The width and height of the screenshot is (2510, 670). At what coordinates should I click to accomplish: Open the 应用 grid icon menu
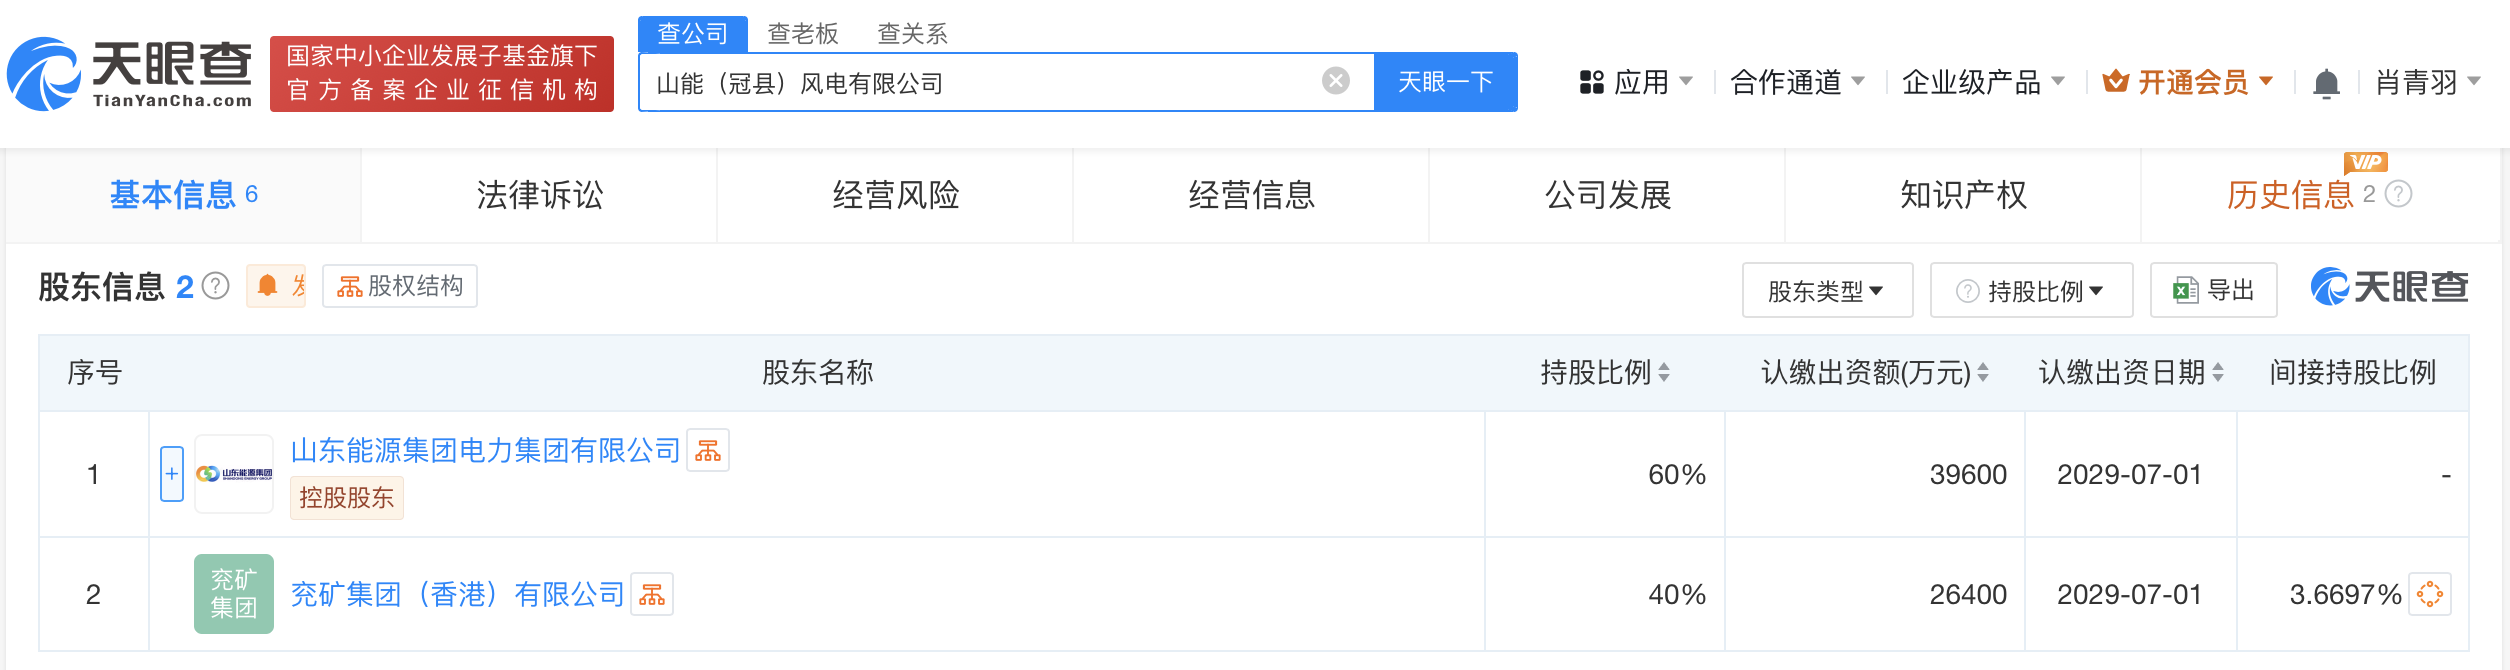click(1592, 82)
